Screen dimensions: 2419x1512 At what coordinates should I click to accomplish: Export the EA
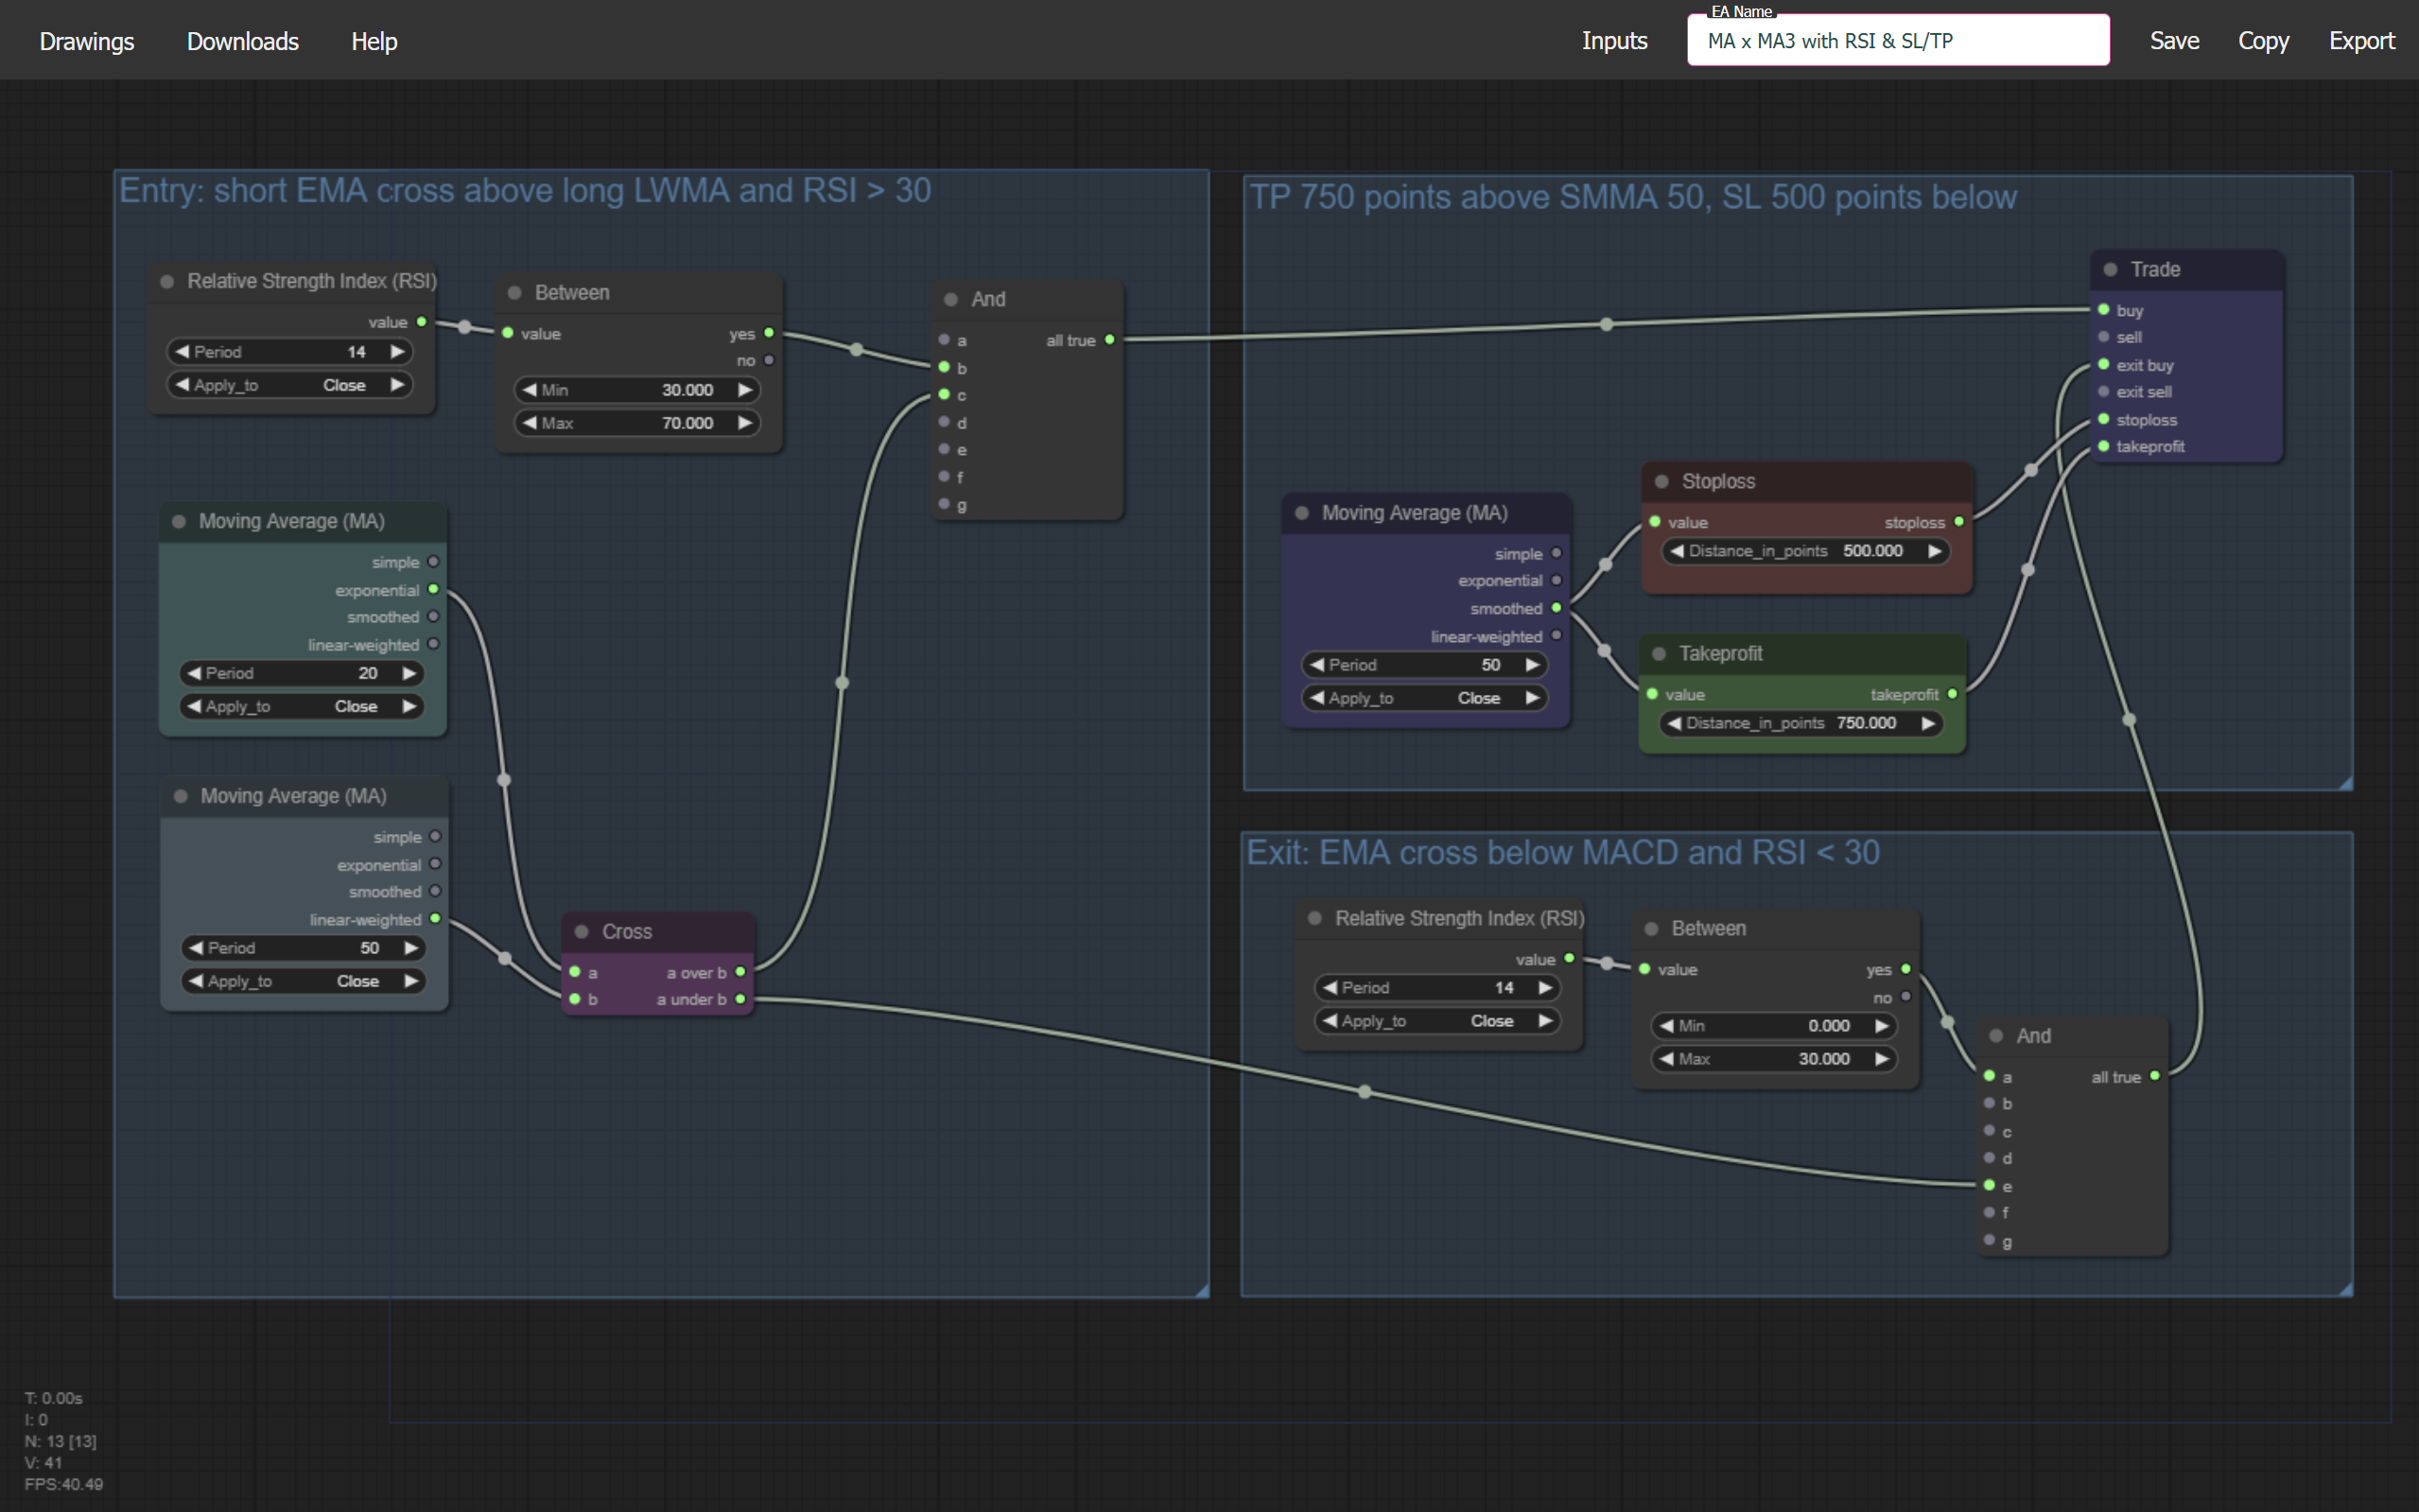point(2362,41)
